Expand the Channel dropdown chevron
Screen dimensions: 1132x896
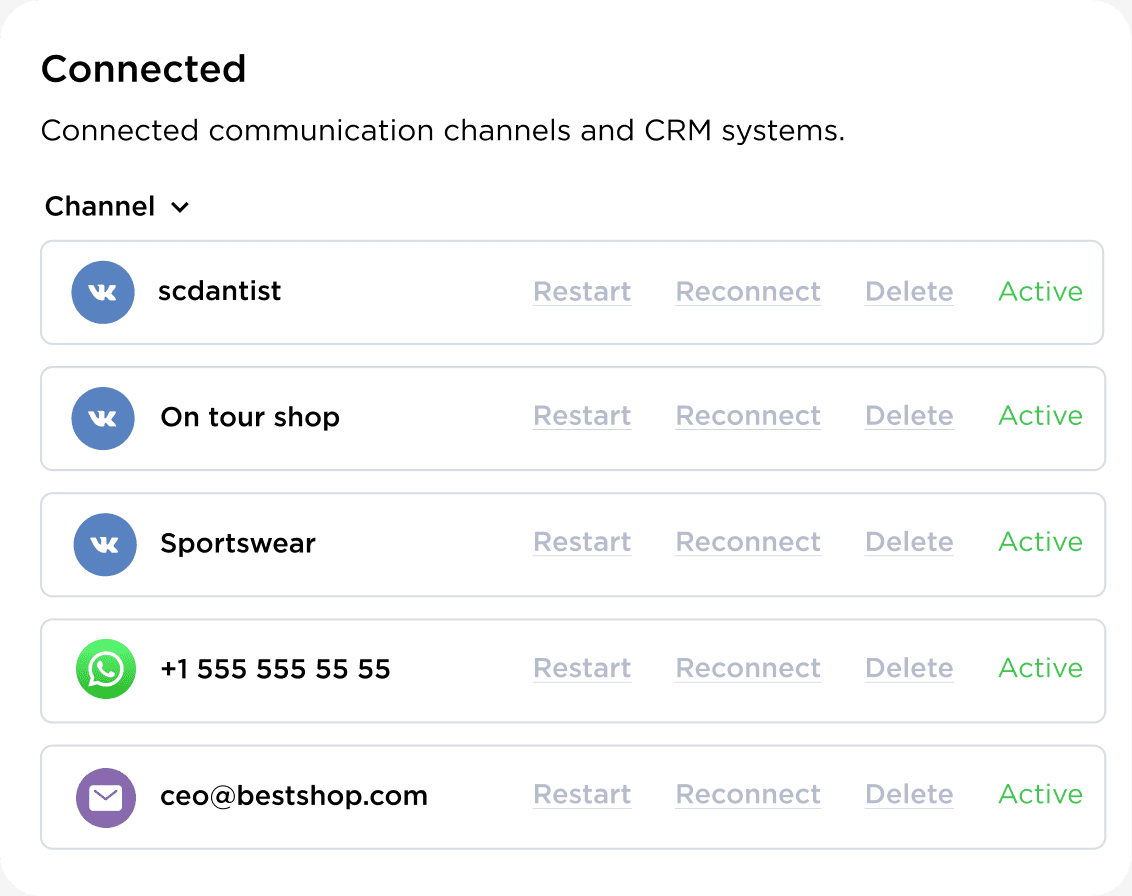click(x=180, y=208)
